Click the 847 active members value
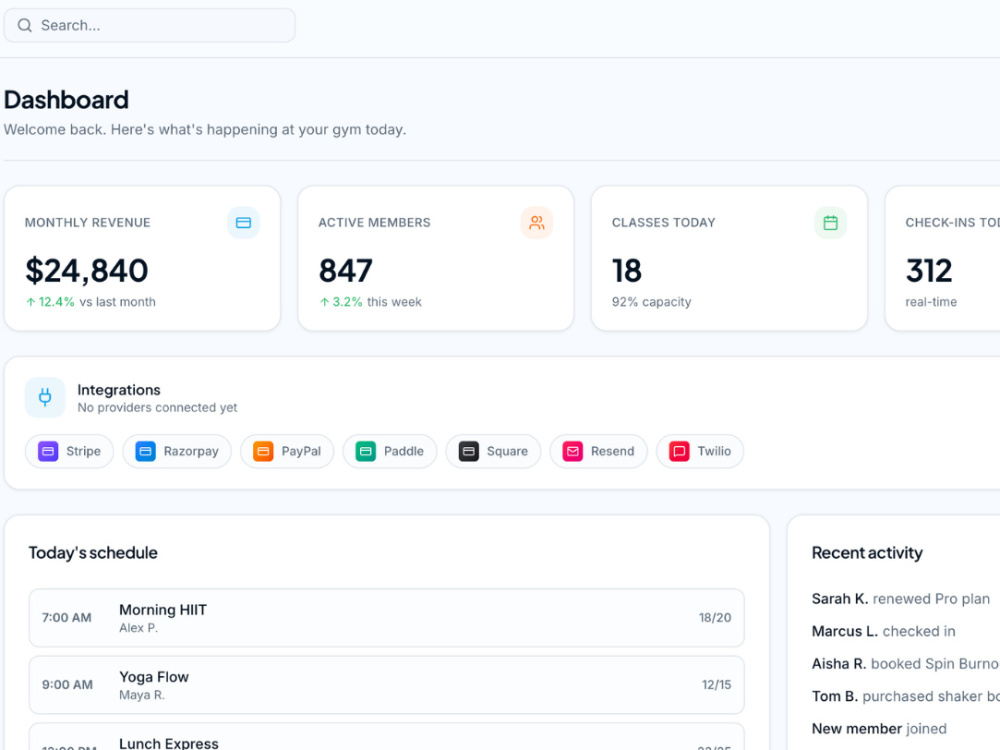 (346, 270)
